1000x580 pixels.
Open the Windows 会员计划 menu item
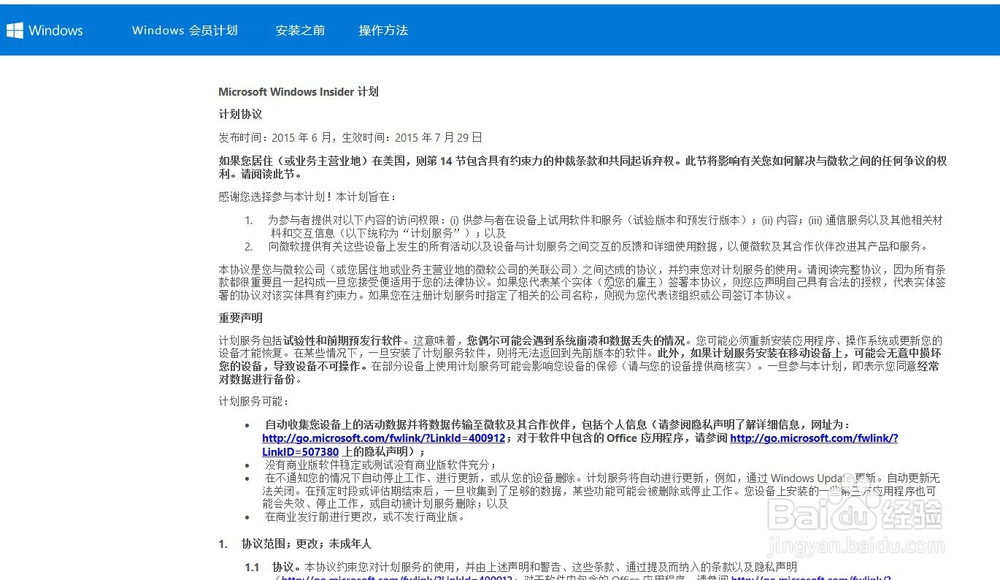(x=184, y=30)
